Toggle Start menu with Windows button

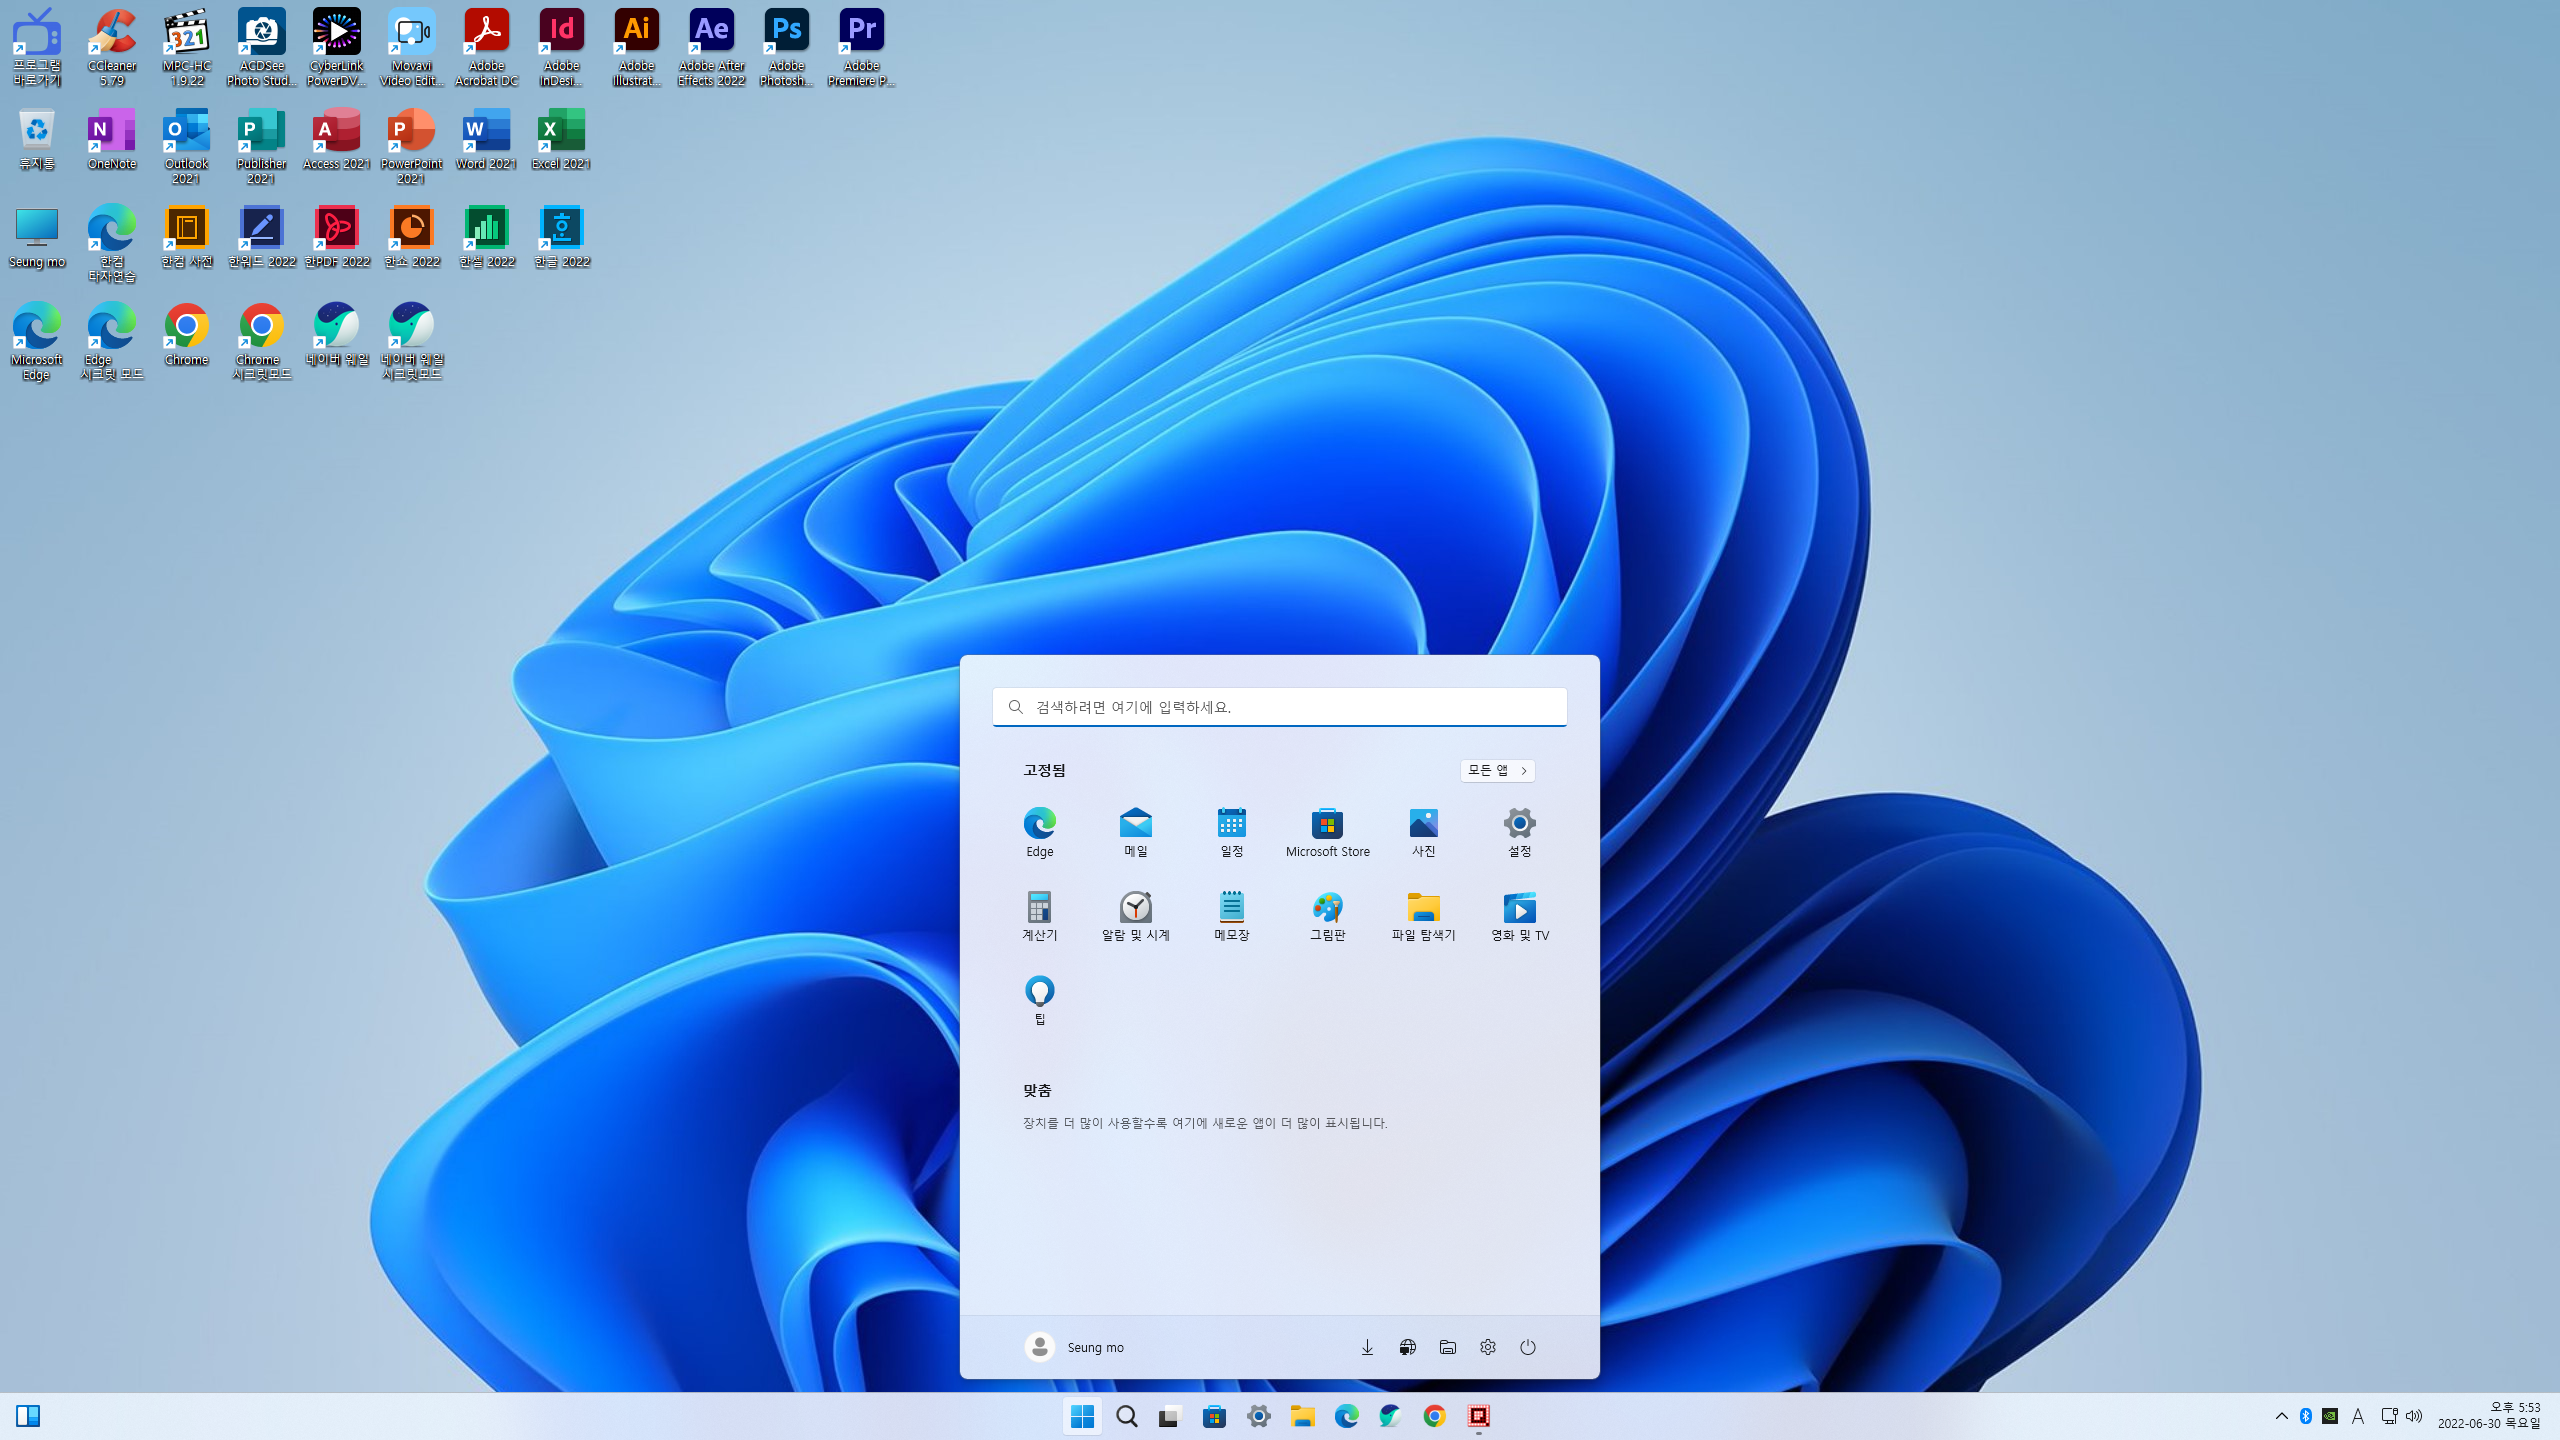(1082, 1415)
